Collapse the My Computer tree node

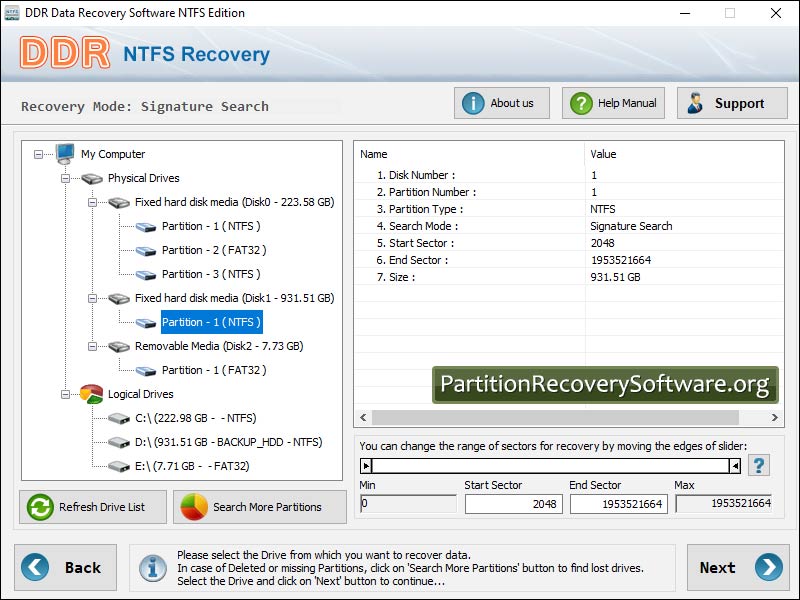[x=38, y=154]
